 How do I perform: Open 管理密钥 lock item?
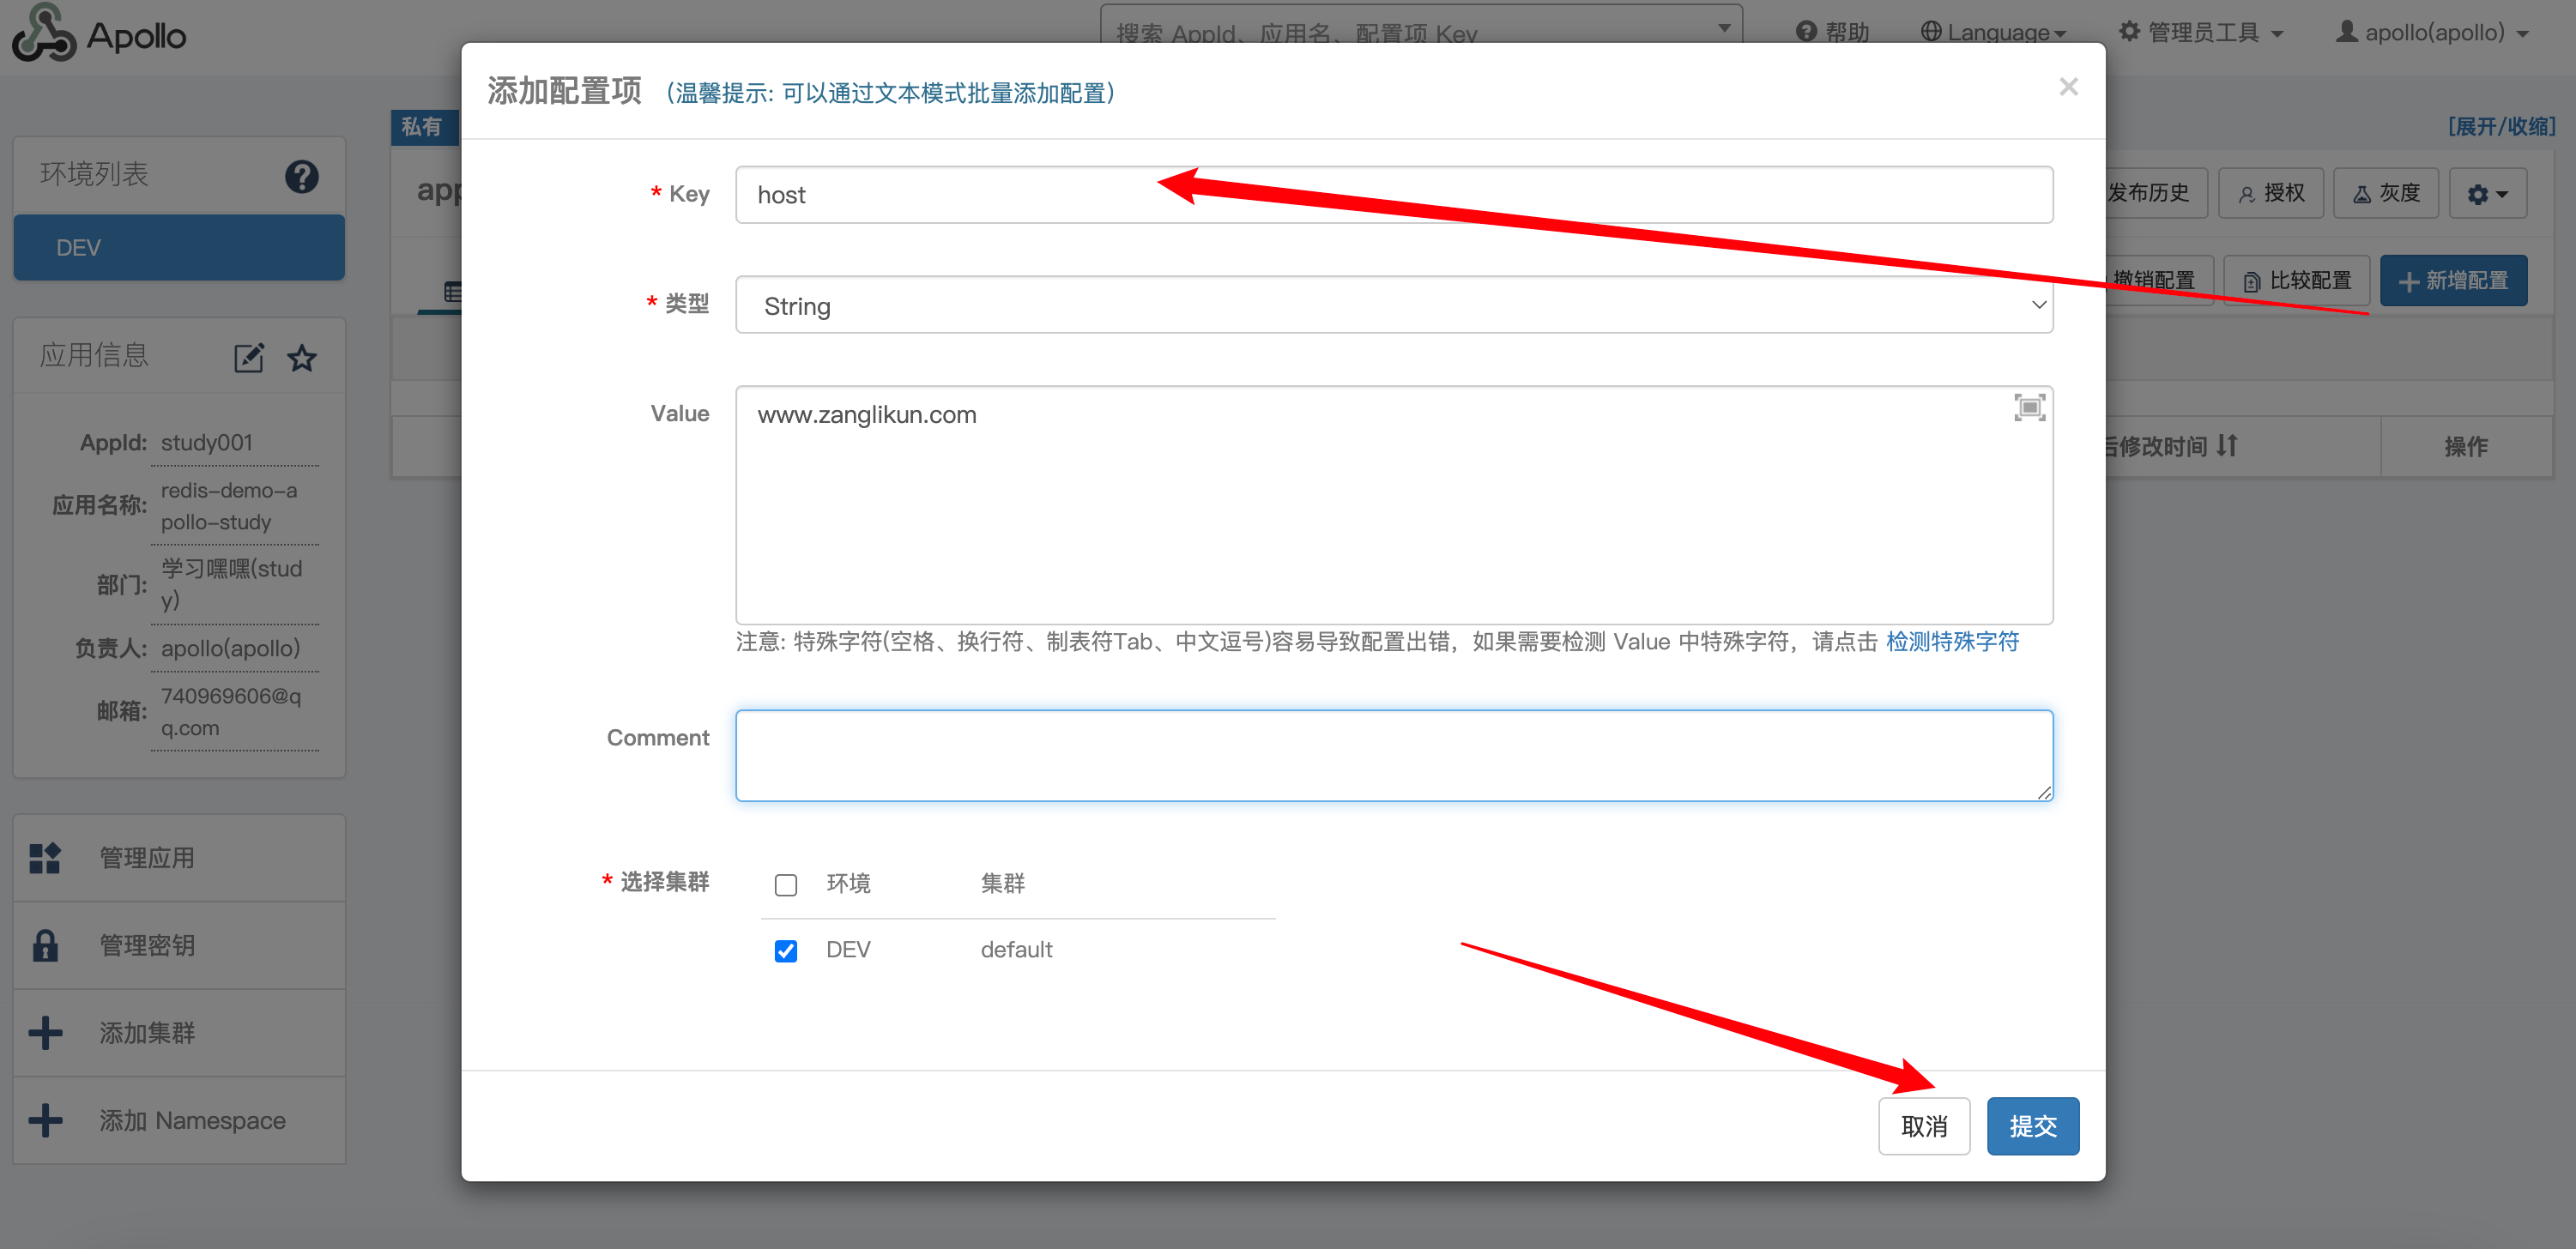tap(146, 945)
